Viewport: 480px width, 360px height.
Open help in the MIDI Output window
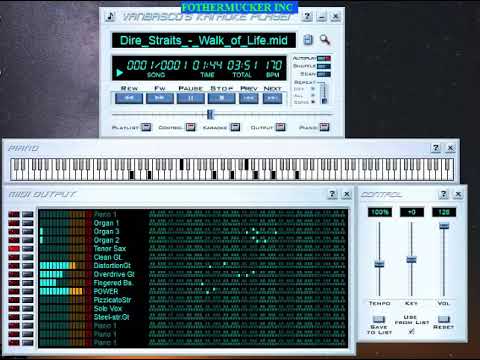coord(332,194)
